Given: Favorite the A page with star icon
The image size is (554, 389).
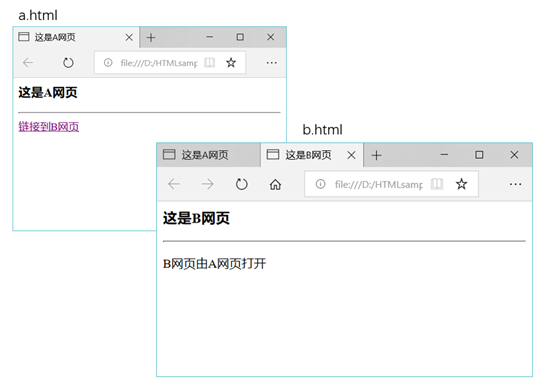Looking at the screenshot, I should click(x=231, y=63).
